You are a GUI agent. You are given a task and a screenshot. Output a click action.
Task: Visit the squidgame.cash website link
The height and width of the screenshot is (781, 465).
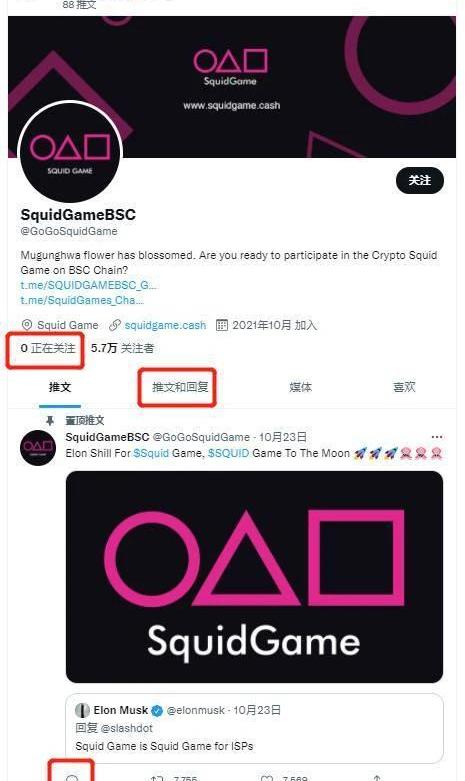pyautogui.click(x=165, y=325)
